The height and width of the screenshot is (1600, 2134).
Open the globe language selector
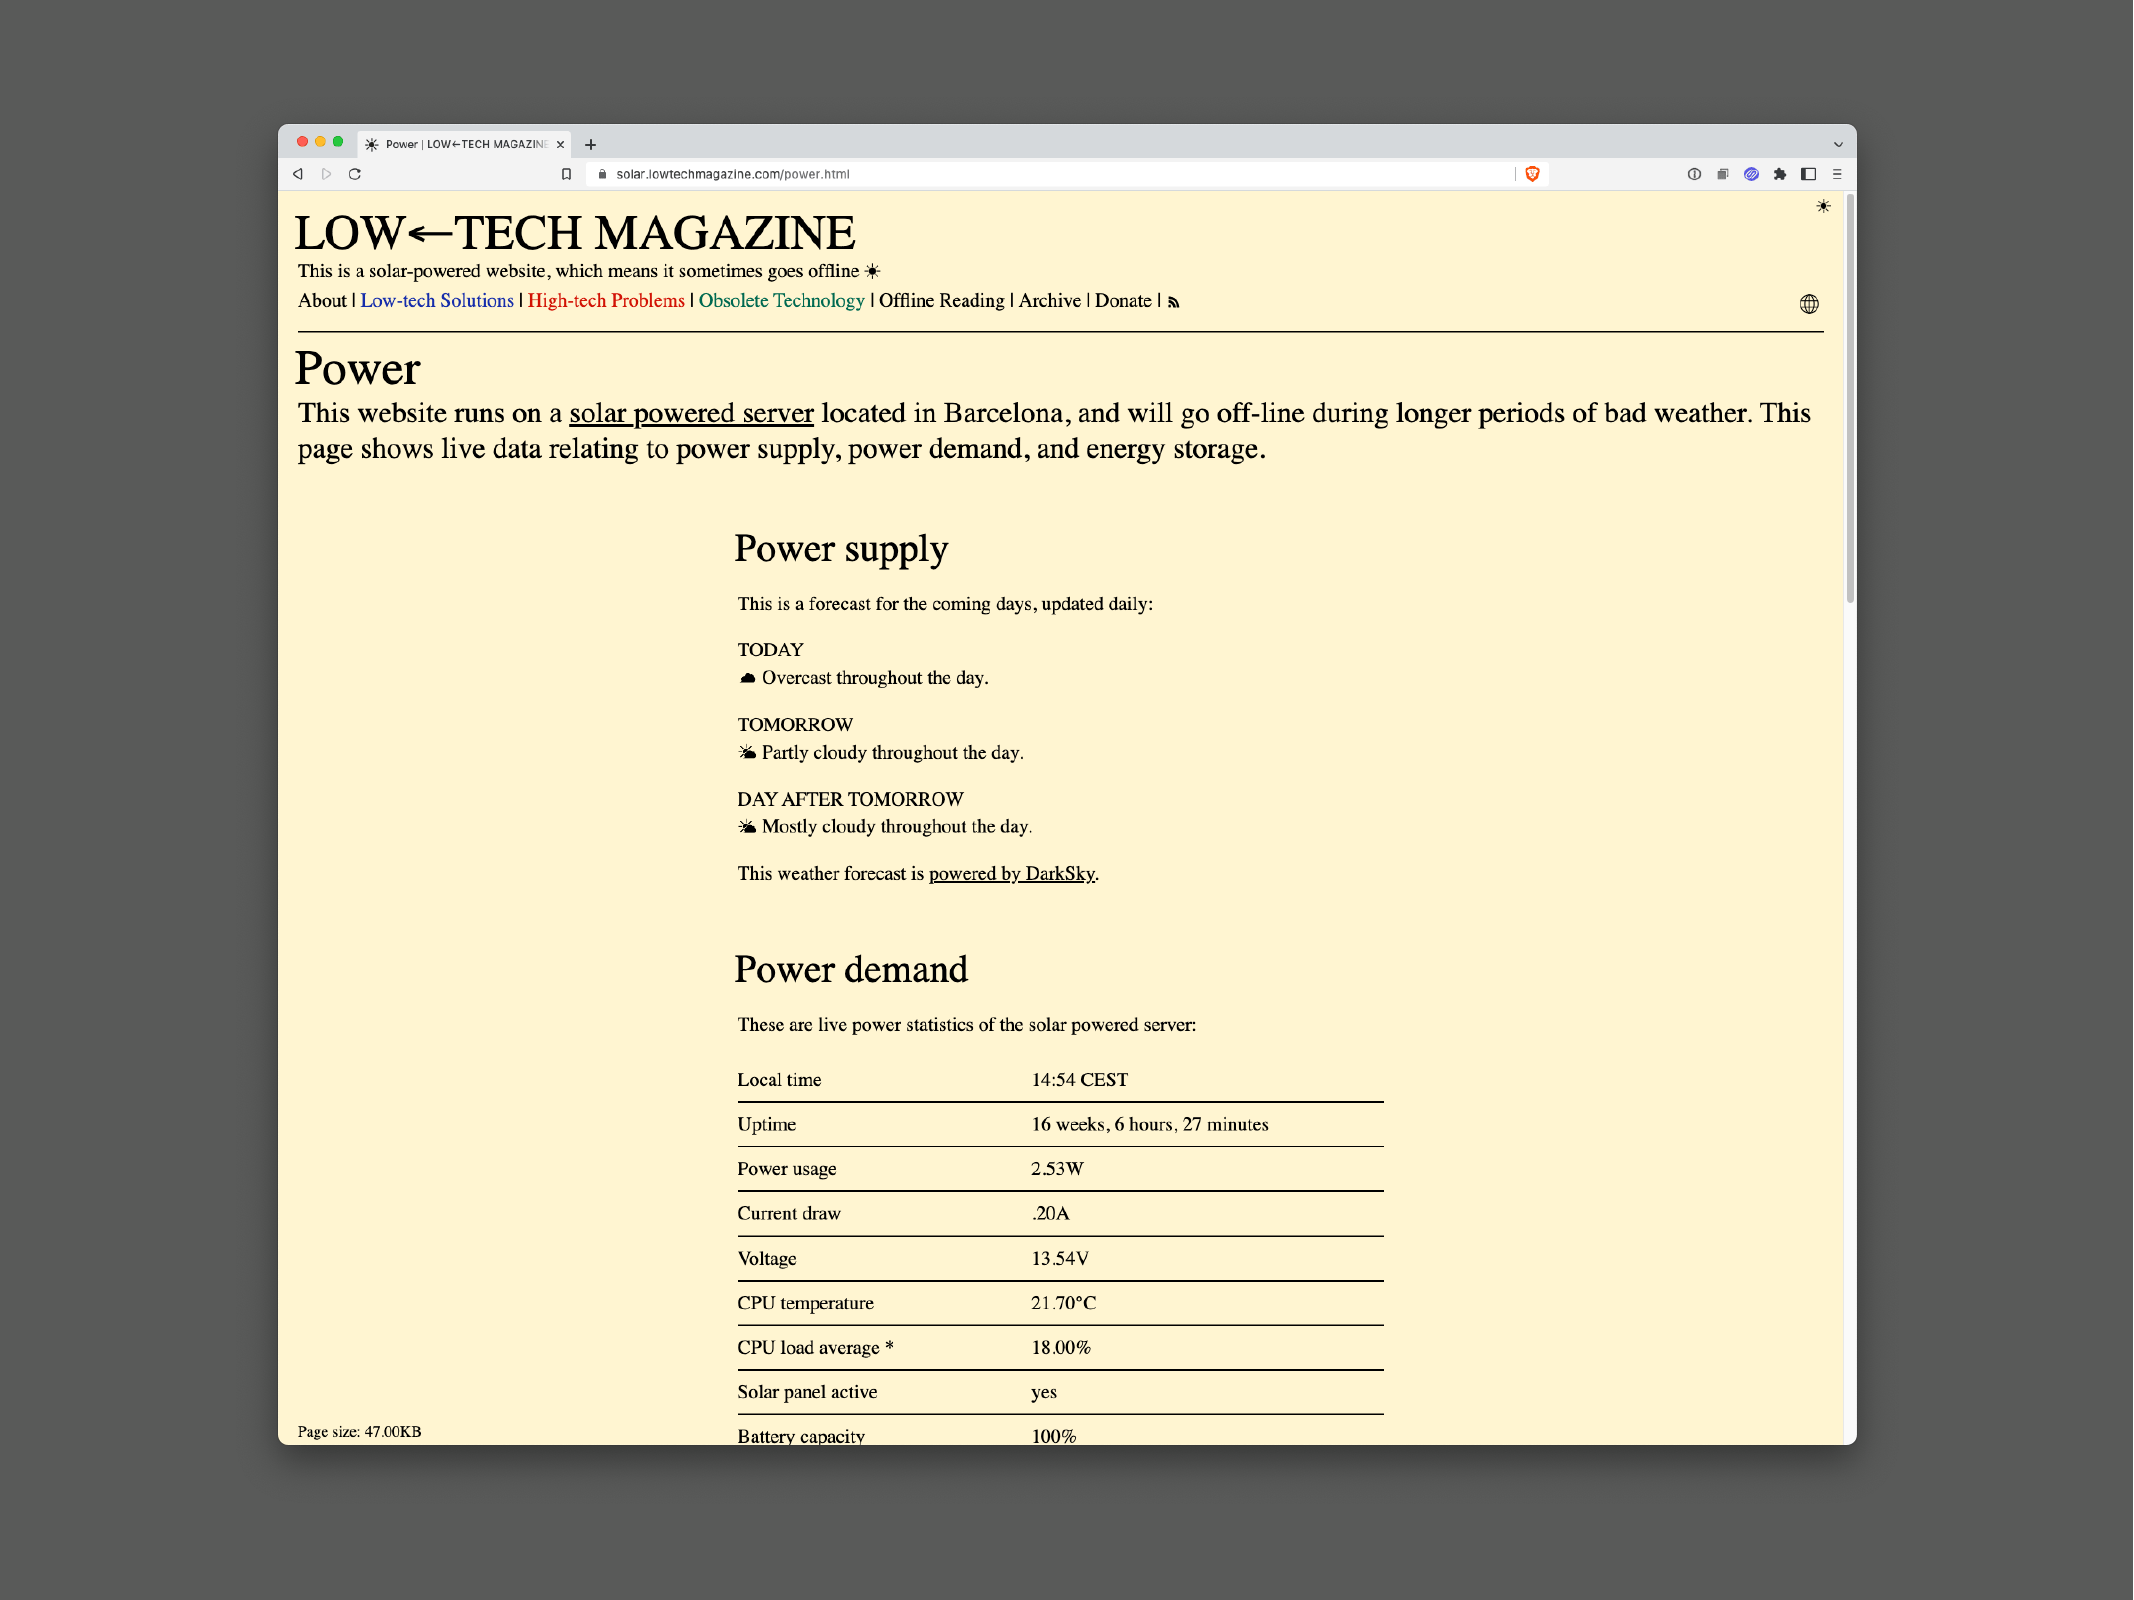point(1809,304)
